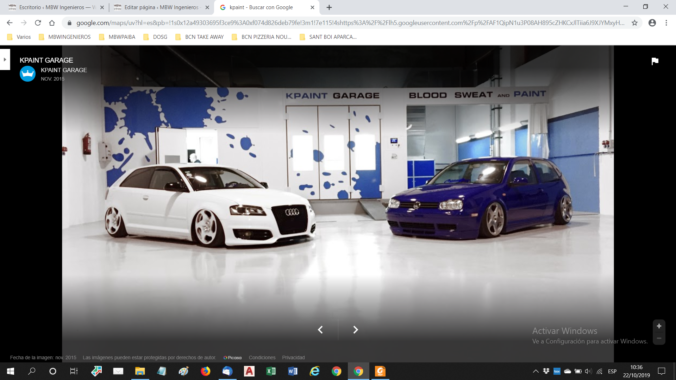Open the Condiciones link
Viewport: 676px width, 380px height.
click(262, 358)
